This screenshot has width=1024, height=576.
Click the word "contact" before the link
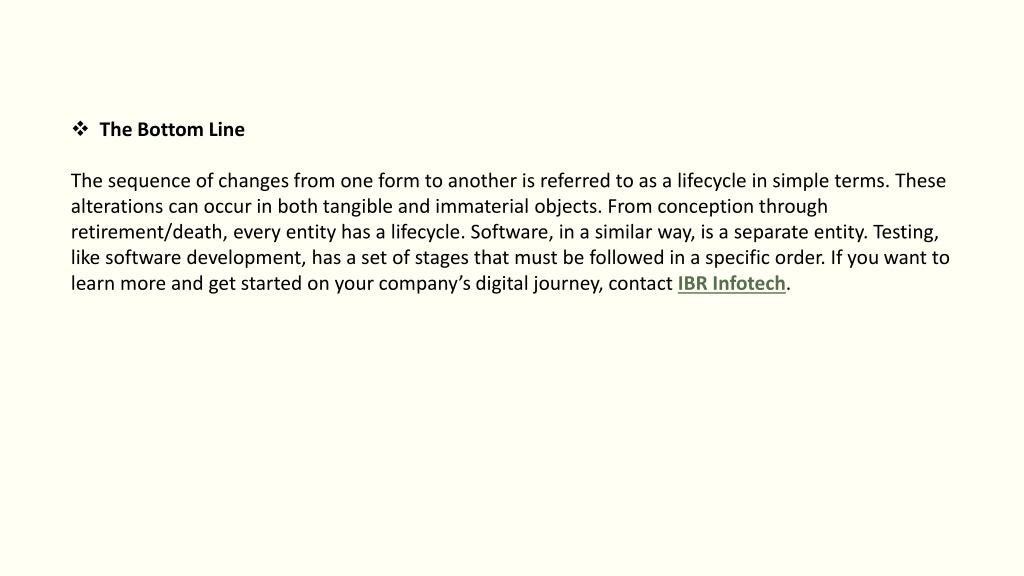pos(640,283)
